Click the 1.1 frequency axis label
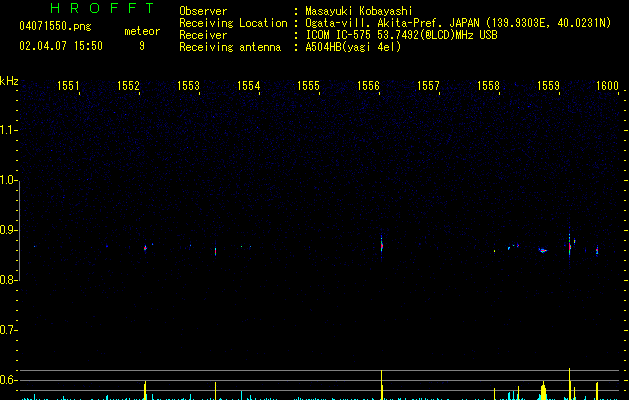 pyautogui.click(x=8, y=130)
